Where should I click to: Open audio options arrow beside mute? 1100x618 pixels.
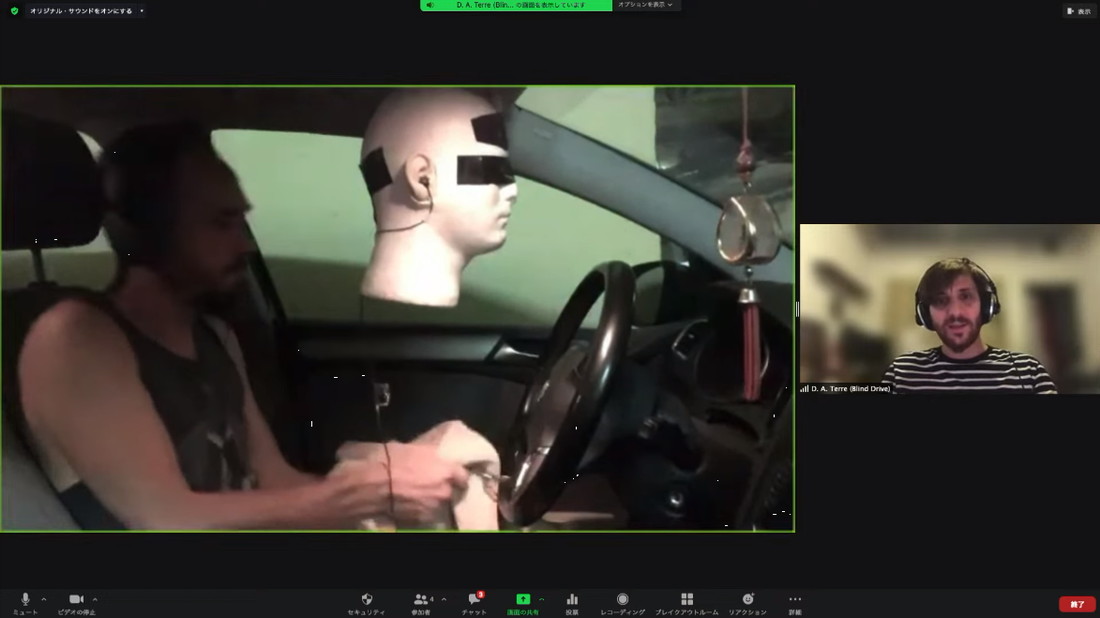coord(44,599)
